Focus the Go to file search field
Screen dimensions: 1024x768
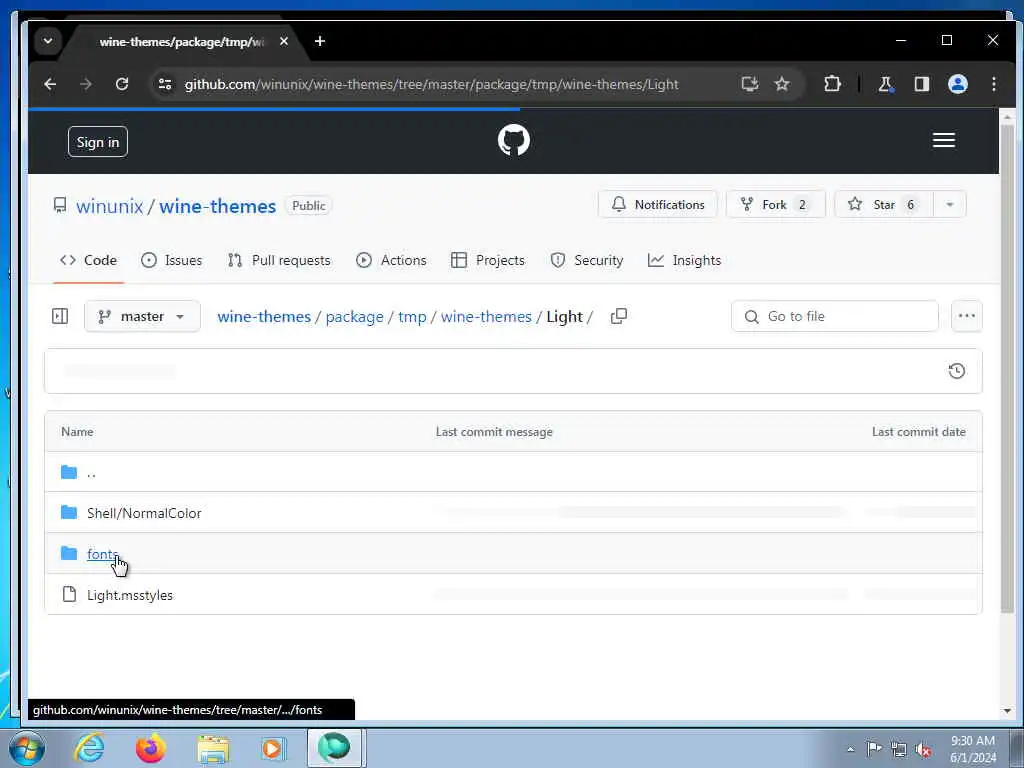tap(835, 316)
